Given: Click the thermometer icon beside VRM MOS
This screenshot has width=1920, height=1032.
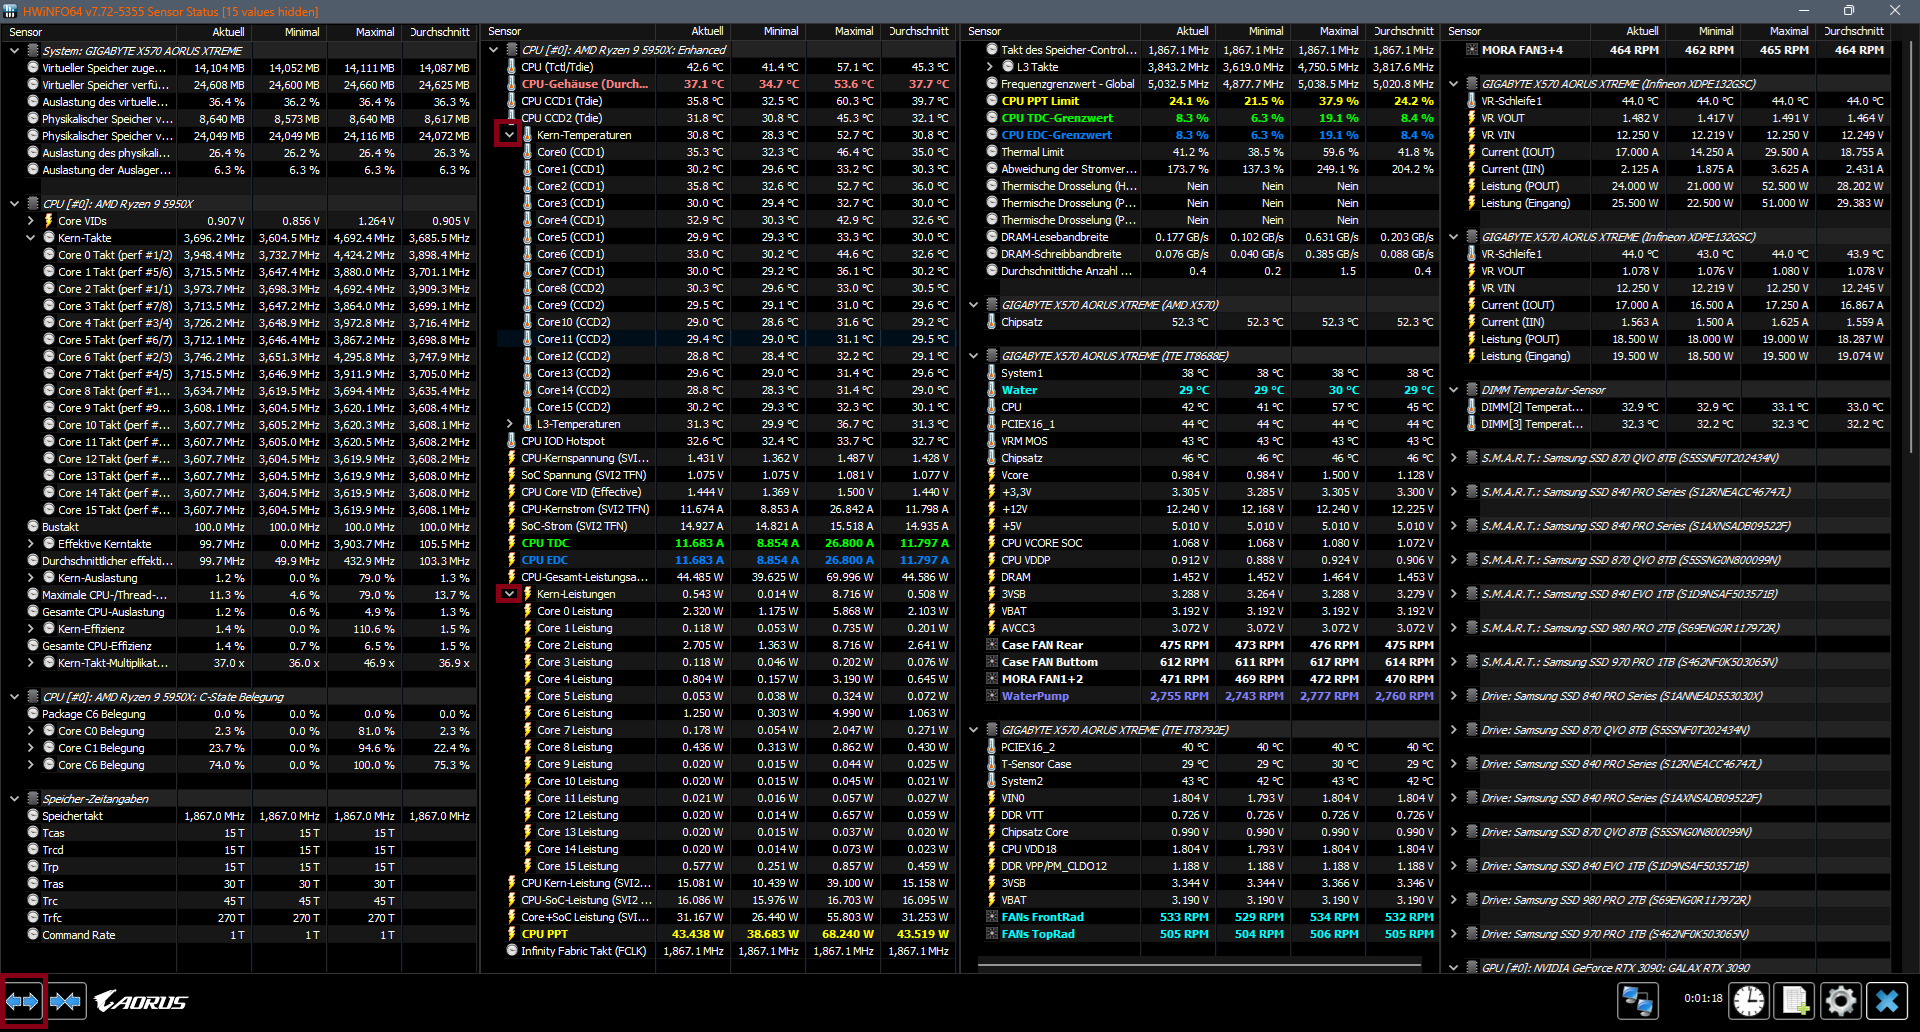Looking at the screenshot, I should click(992, 441).
